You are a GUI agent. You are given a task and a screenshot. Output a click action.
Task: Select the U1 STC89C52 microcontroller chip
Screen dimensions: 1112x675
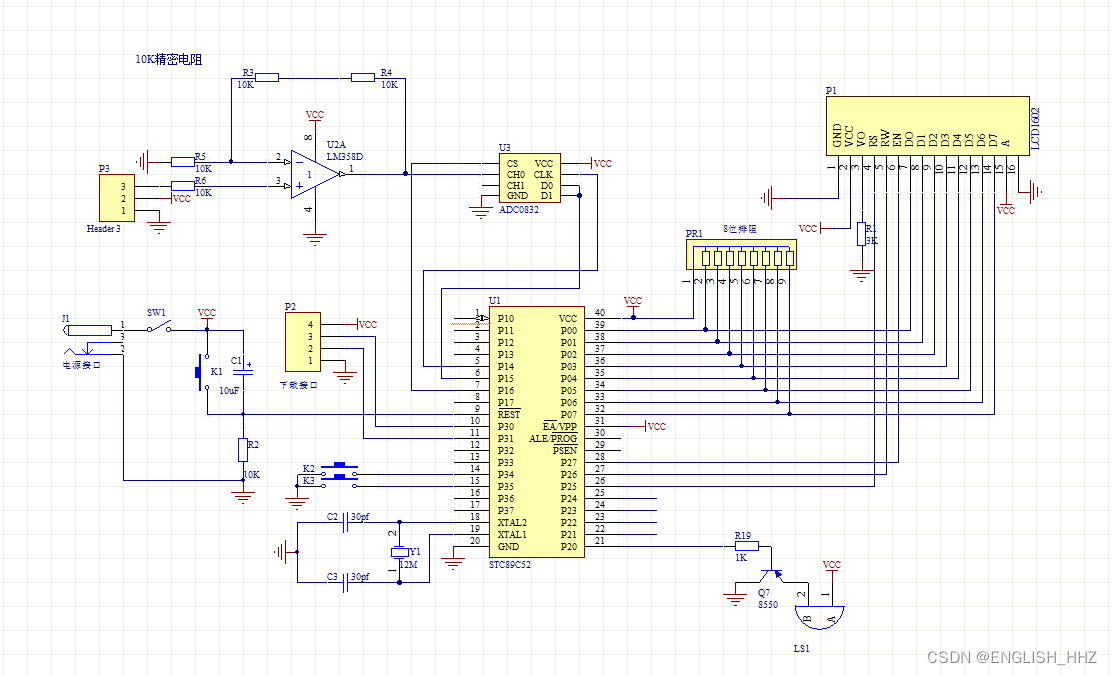[536, 432]
